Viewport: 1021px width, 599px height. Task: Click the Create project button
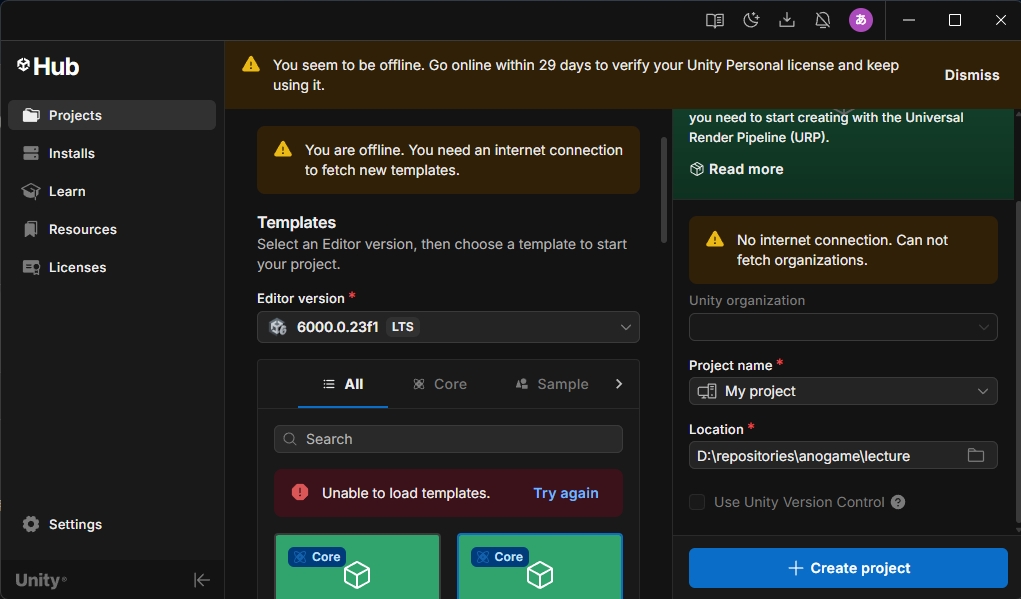[848, 568]
